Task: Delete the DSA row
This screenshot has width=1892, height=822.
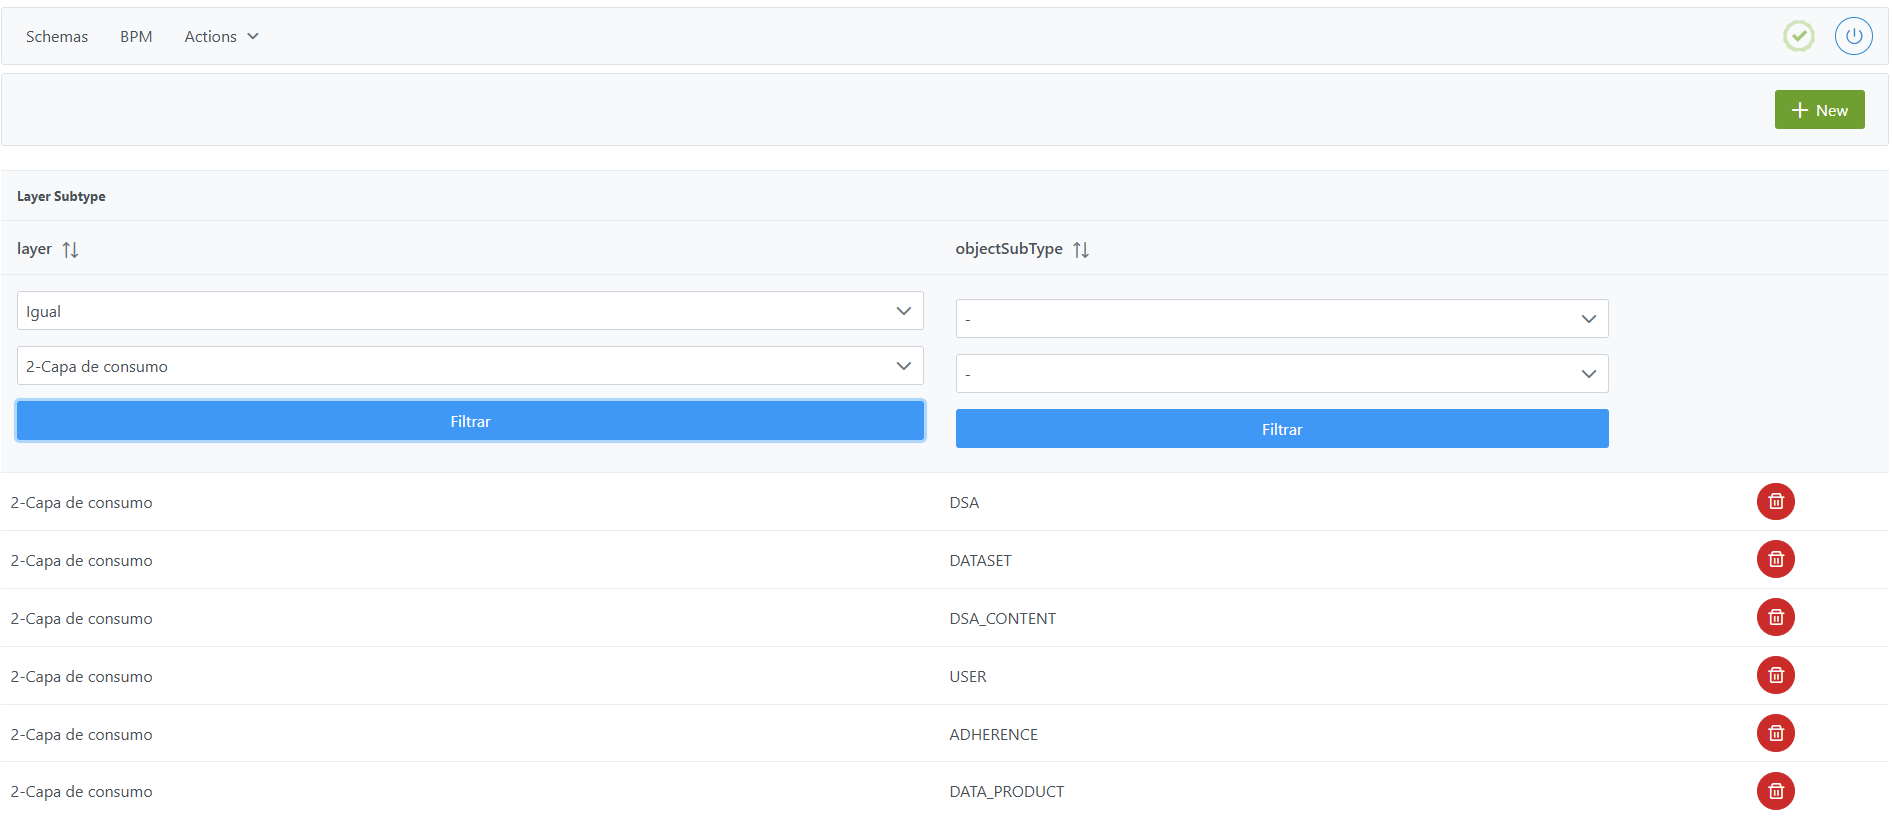Action: coord(1775,502)
